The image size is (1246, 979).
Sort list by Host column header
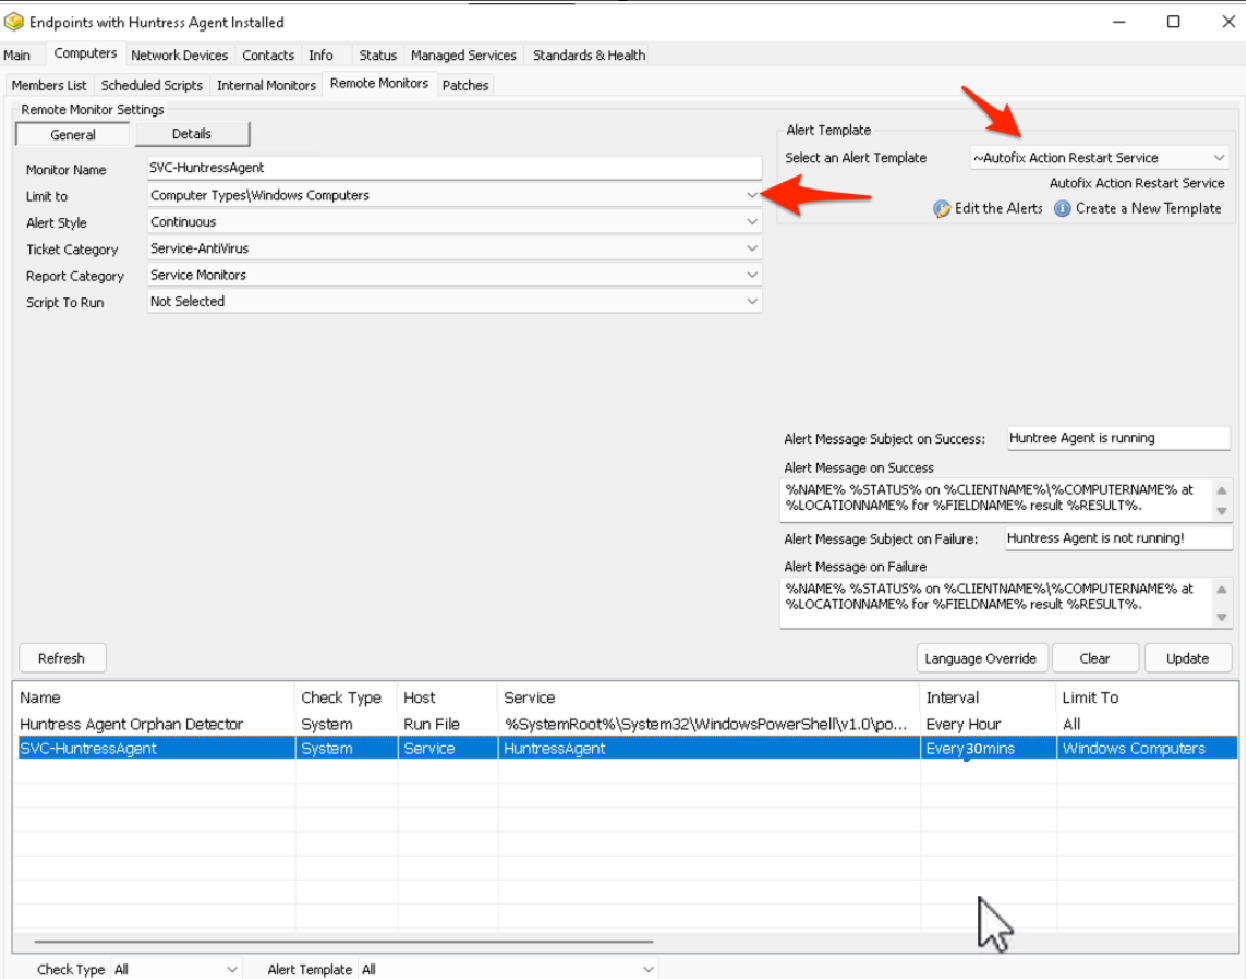(x=447, y=698)
